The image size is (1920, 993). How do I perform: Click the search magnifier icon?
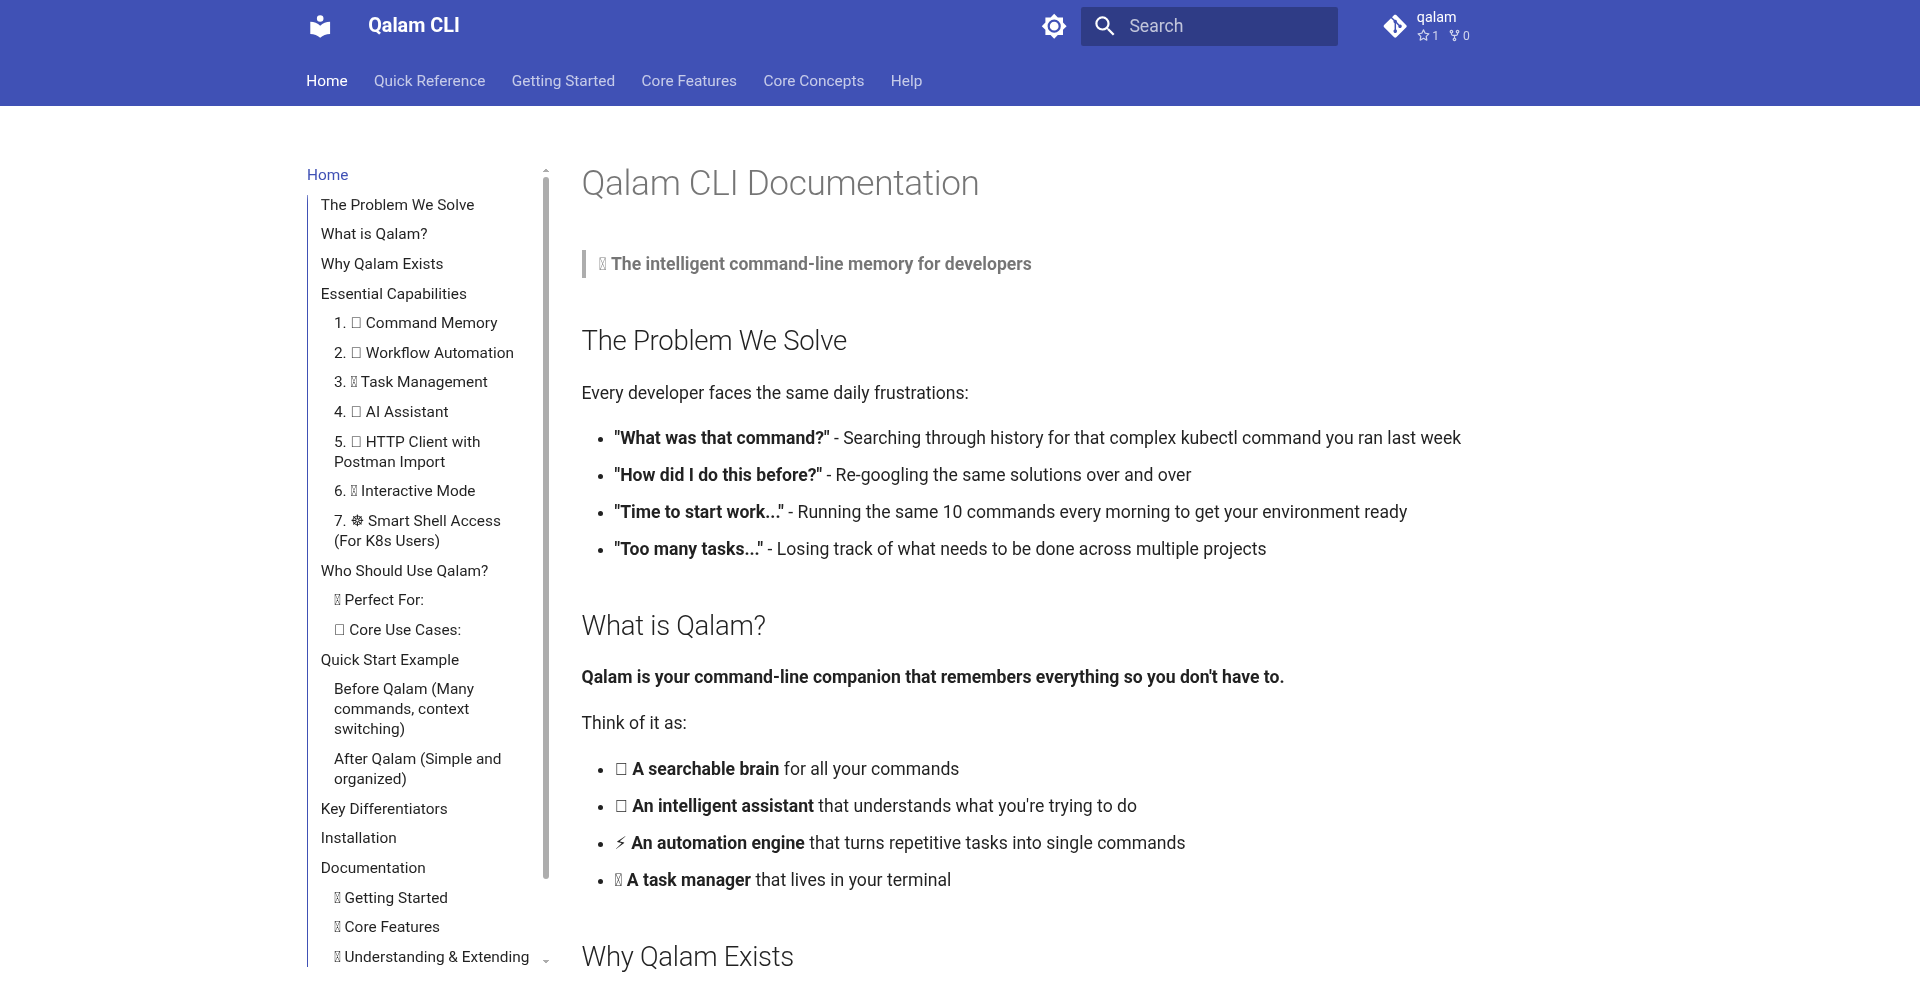(x=1105, y=26)
